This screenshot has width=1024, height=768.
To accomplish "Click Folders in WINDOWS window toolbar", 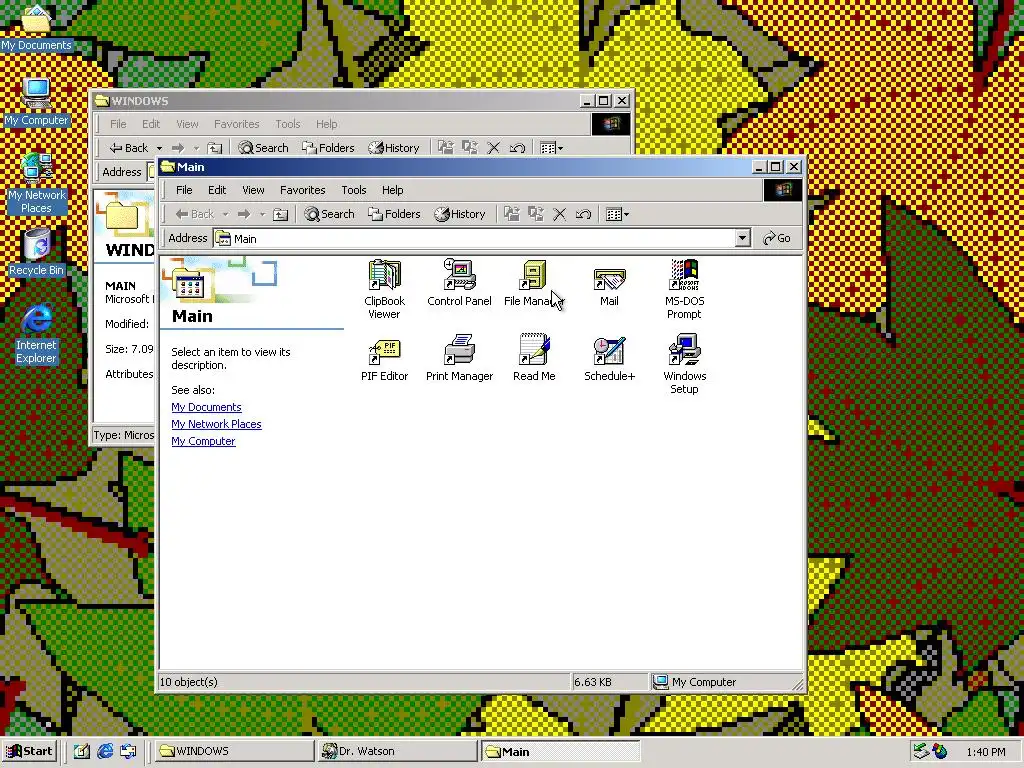I will coord(328,148).
